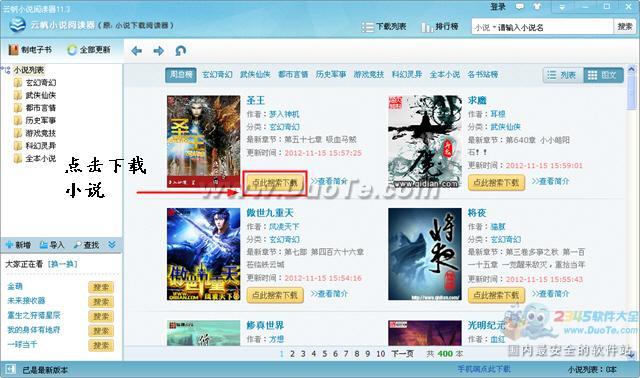640x378 pixels.
Task: Go back with the left arrow
Action: tap(137, 51)
